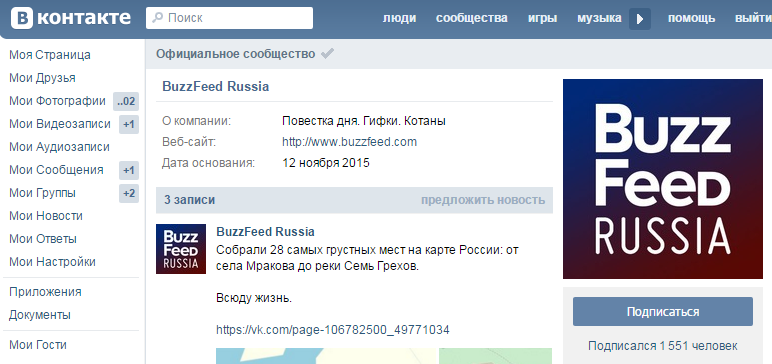Follow the http://www.buzzfeed.com website link
Screen dimensions: 772x364
tap(350, 142)
